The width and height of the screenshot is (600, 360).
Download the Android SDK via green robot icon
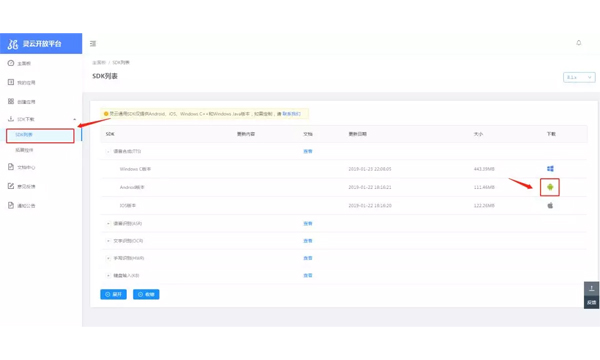coord(550,187)
